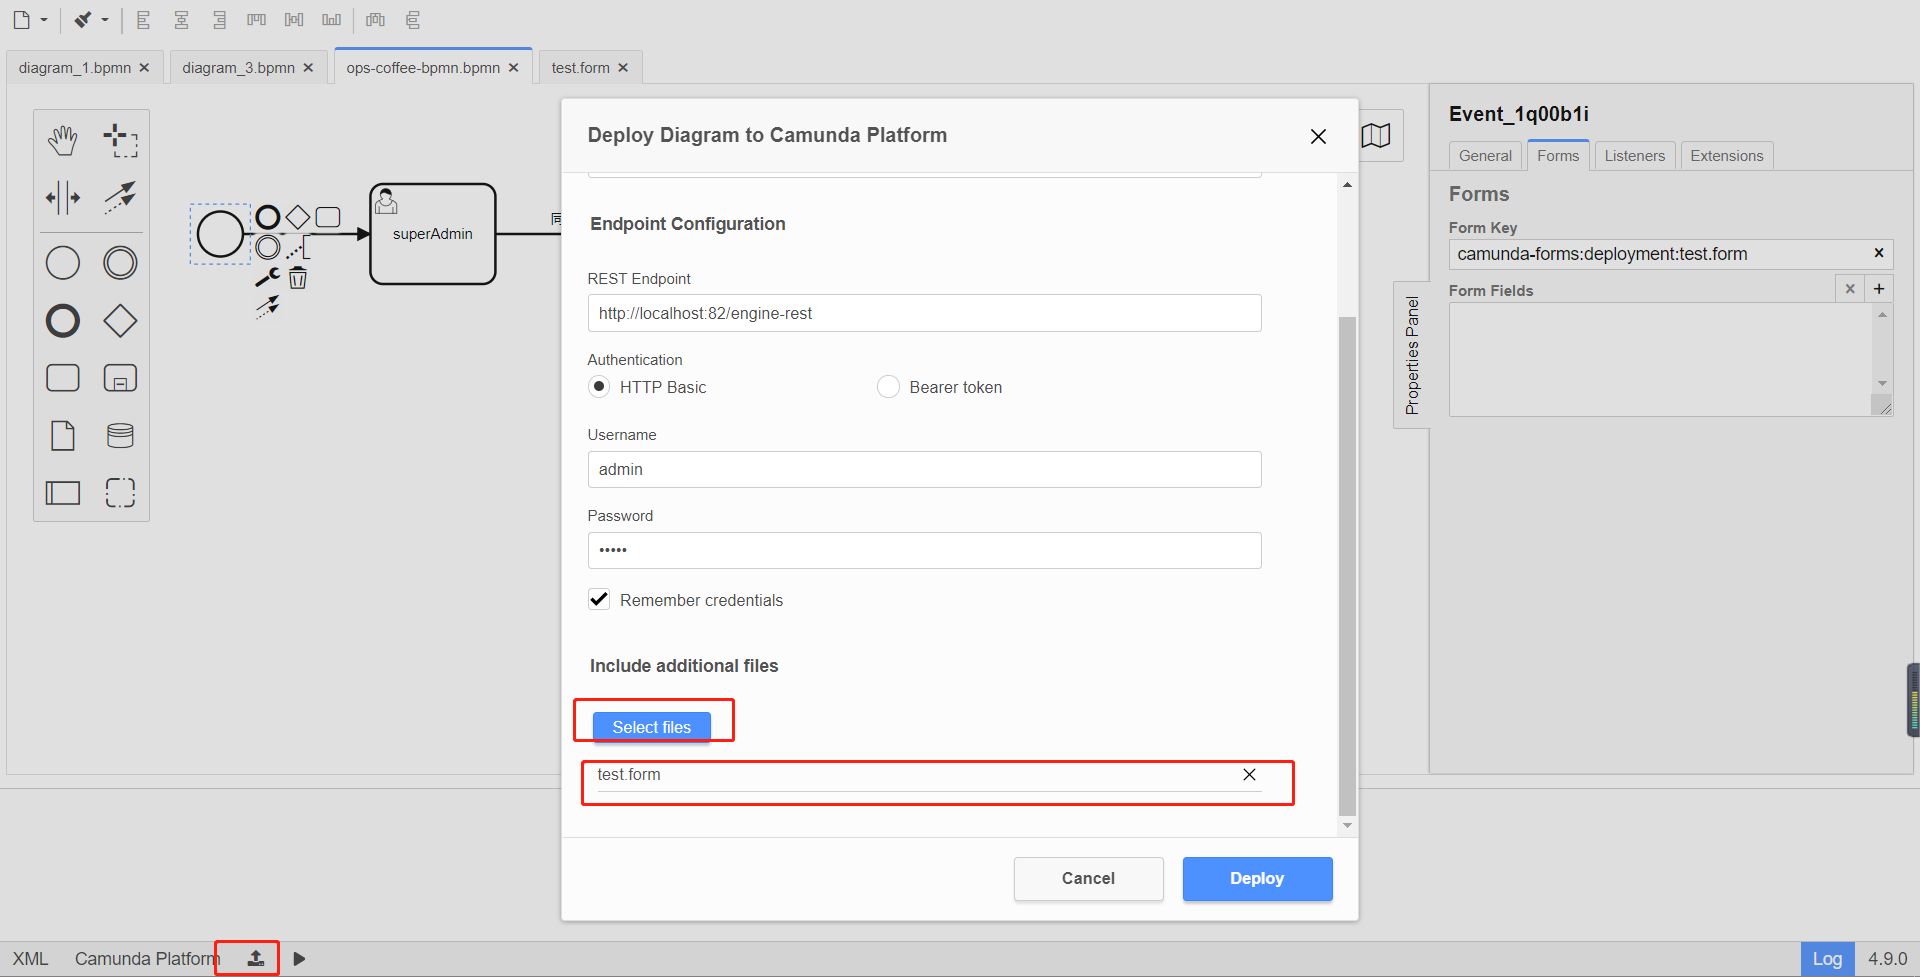
Task: Activate the lasso selection tool
Action: click(x=120, y=141)
